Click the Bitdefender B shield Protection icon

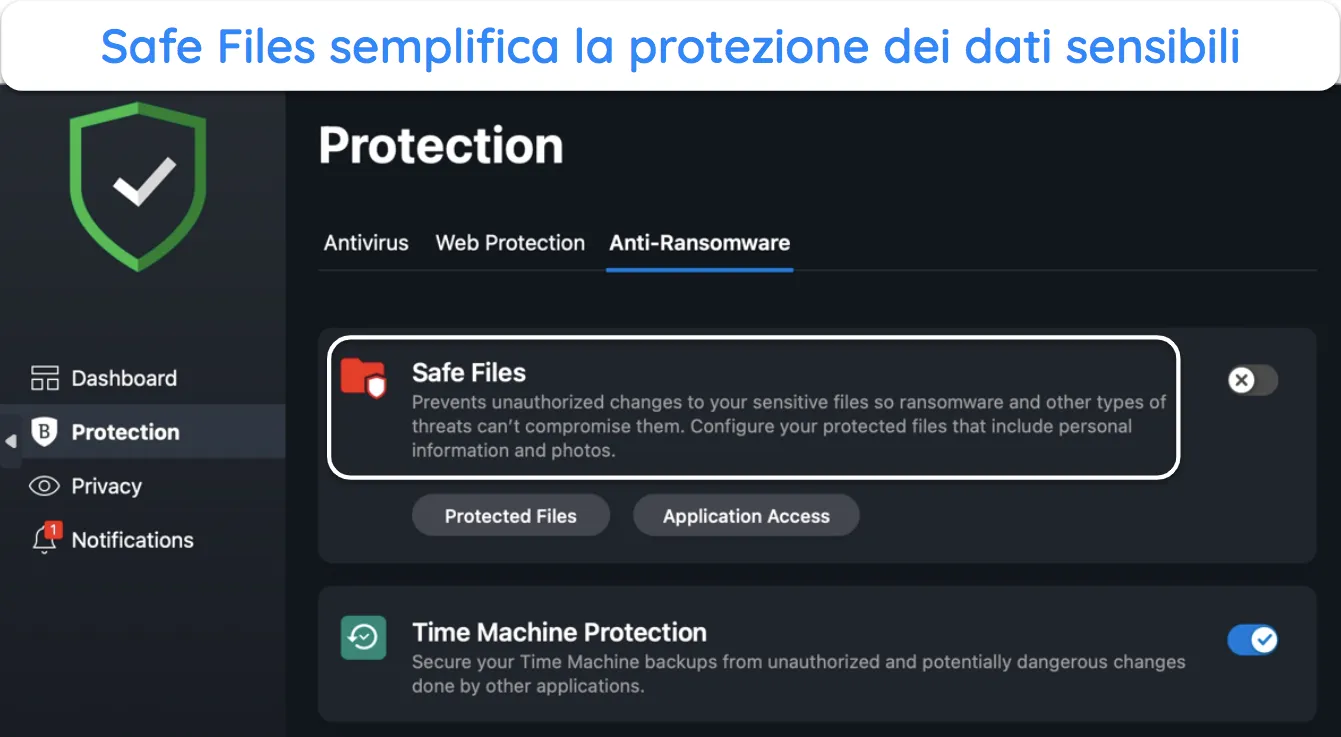[x=45, y=432]
